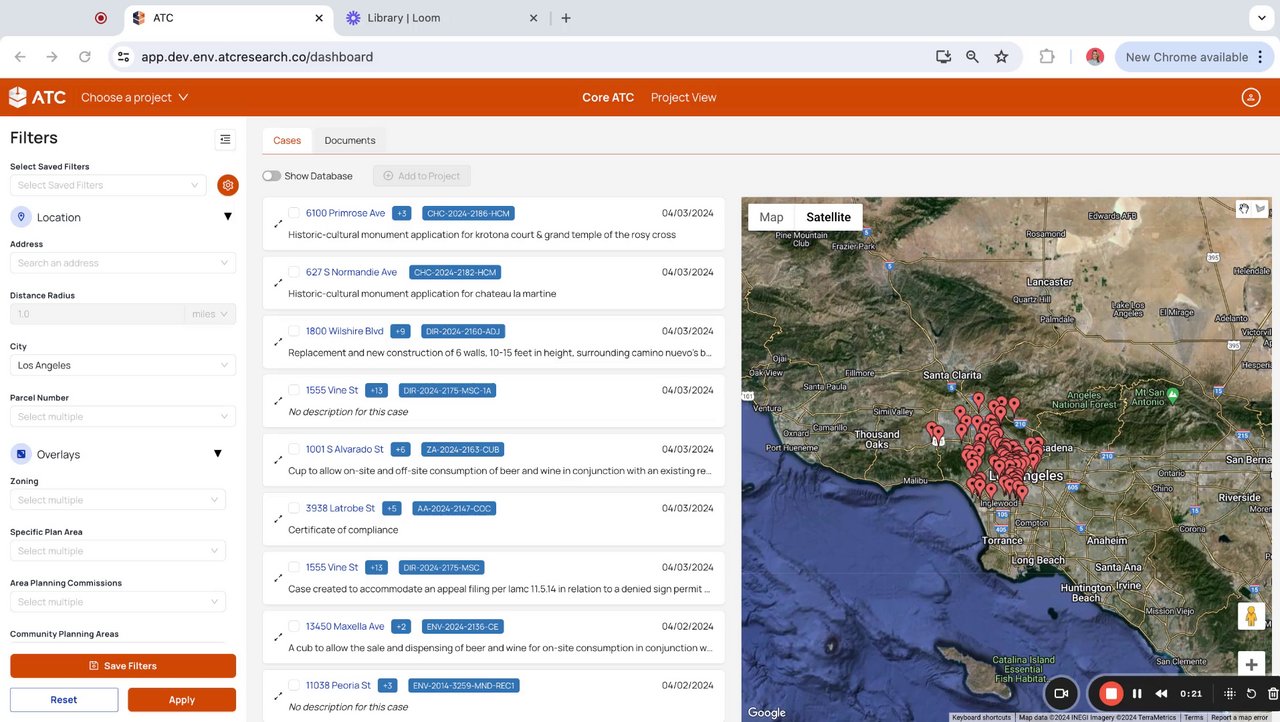1280x722 pixels.
Task: Check the 6100 Primrose Ave case checkbox
Action: tap(294, 213)
